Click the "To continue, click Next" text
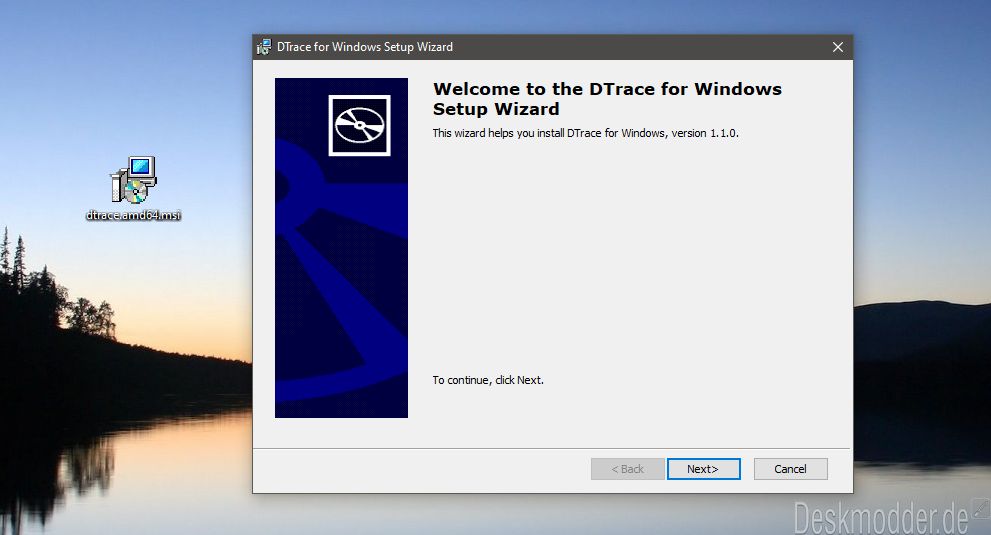991x535 pixels. [x=488, y=380]
